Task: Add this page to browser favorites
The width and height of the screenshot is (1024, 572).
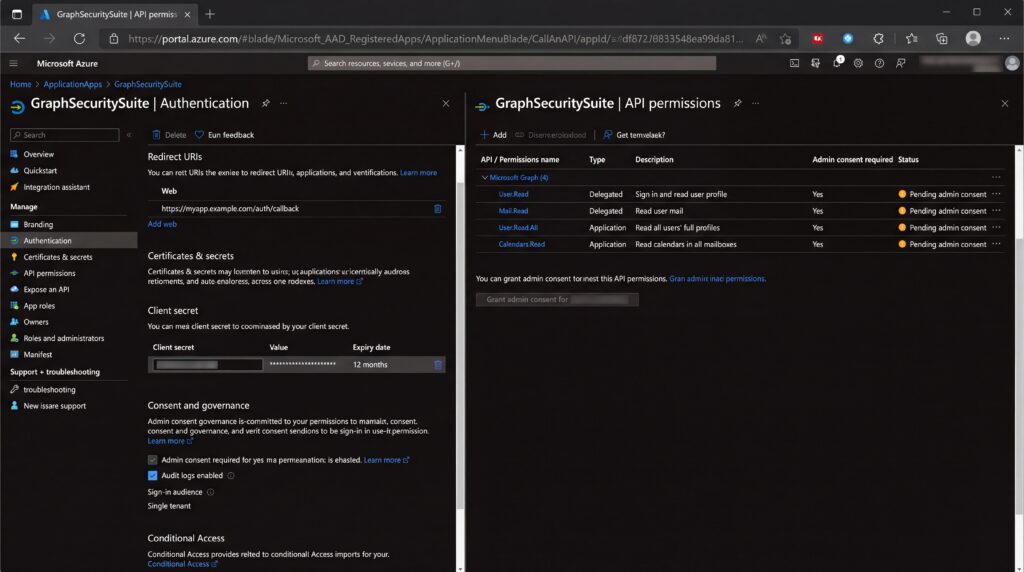Action: tap(786, 39)
